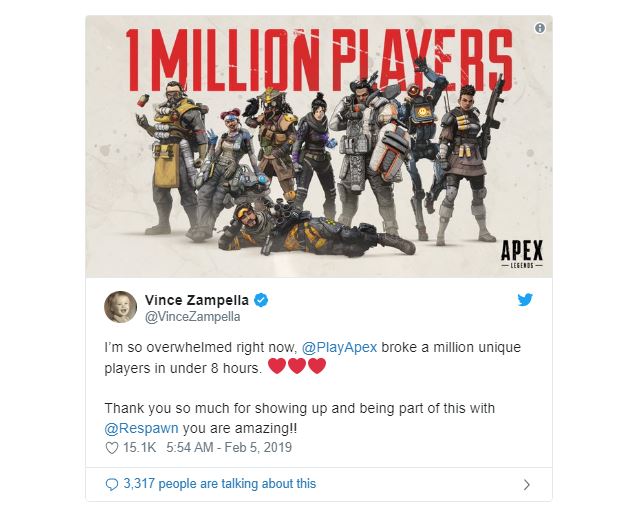Open the 5:54 AM - Feb 5, 2019 timestamp
This screenshot has width=633, height=517.
pos(229,448)
